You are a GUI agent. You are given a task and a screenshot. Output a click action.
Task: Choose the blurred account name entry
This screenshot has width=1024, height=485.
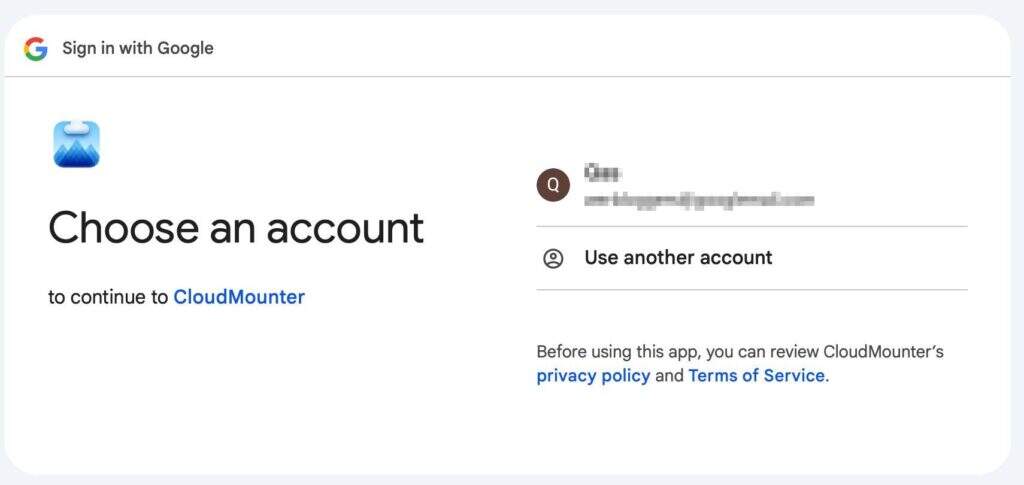(600, 172)
